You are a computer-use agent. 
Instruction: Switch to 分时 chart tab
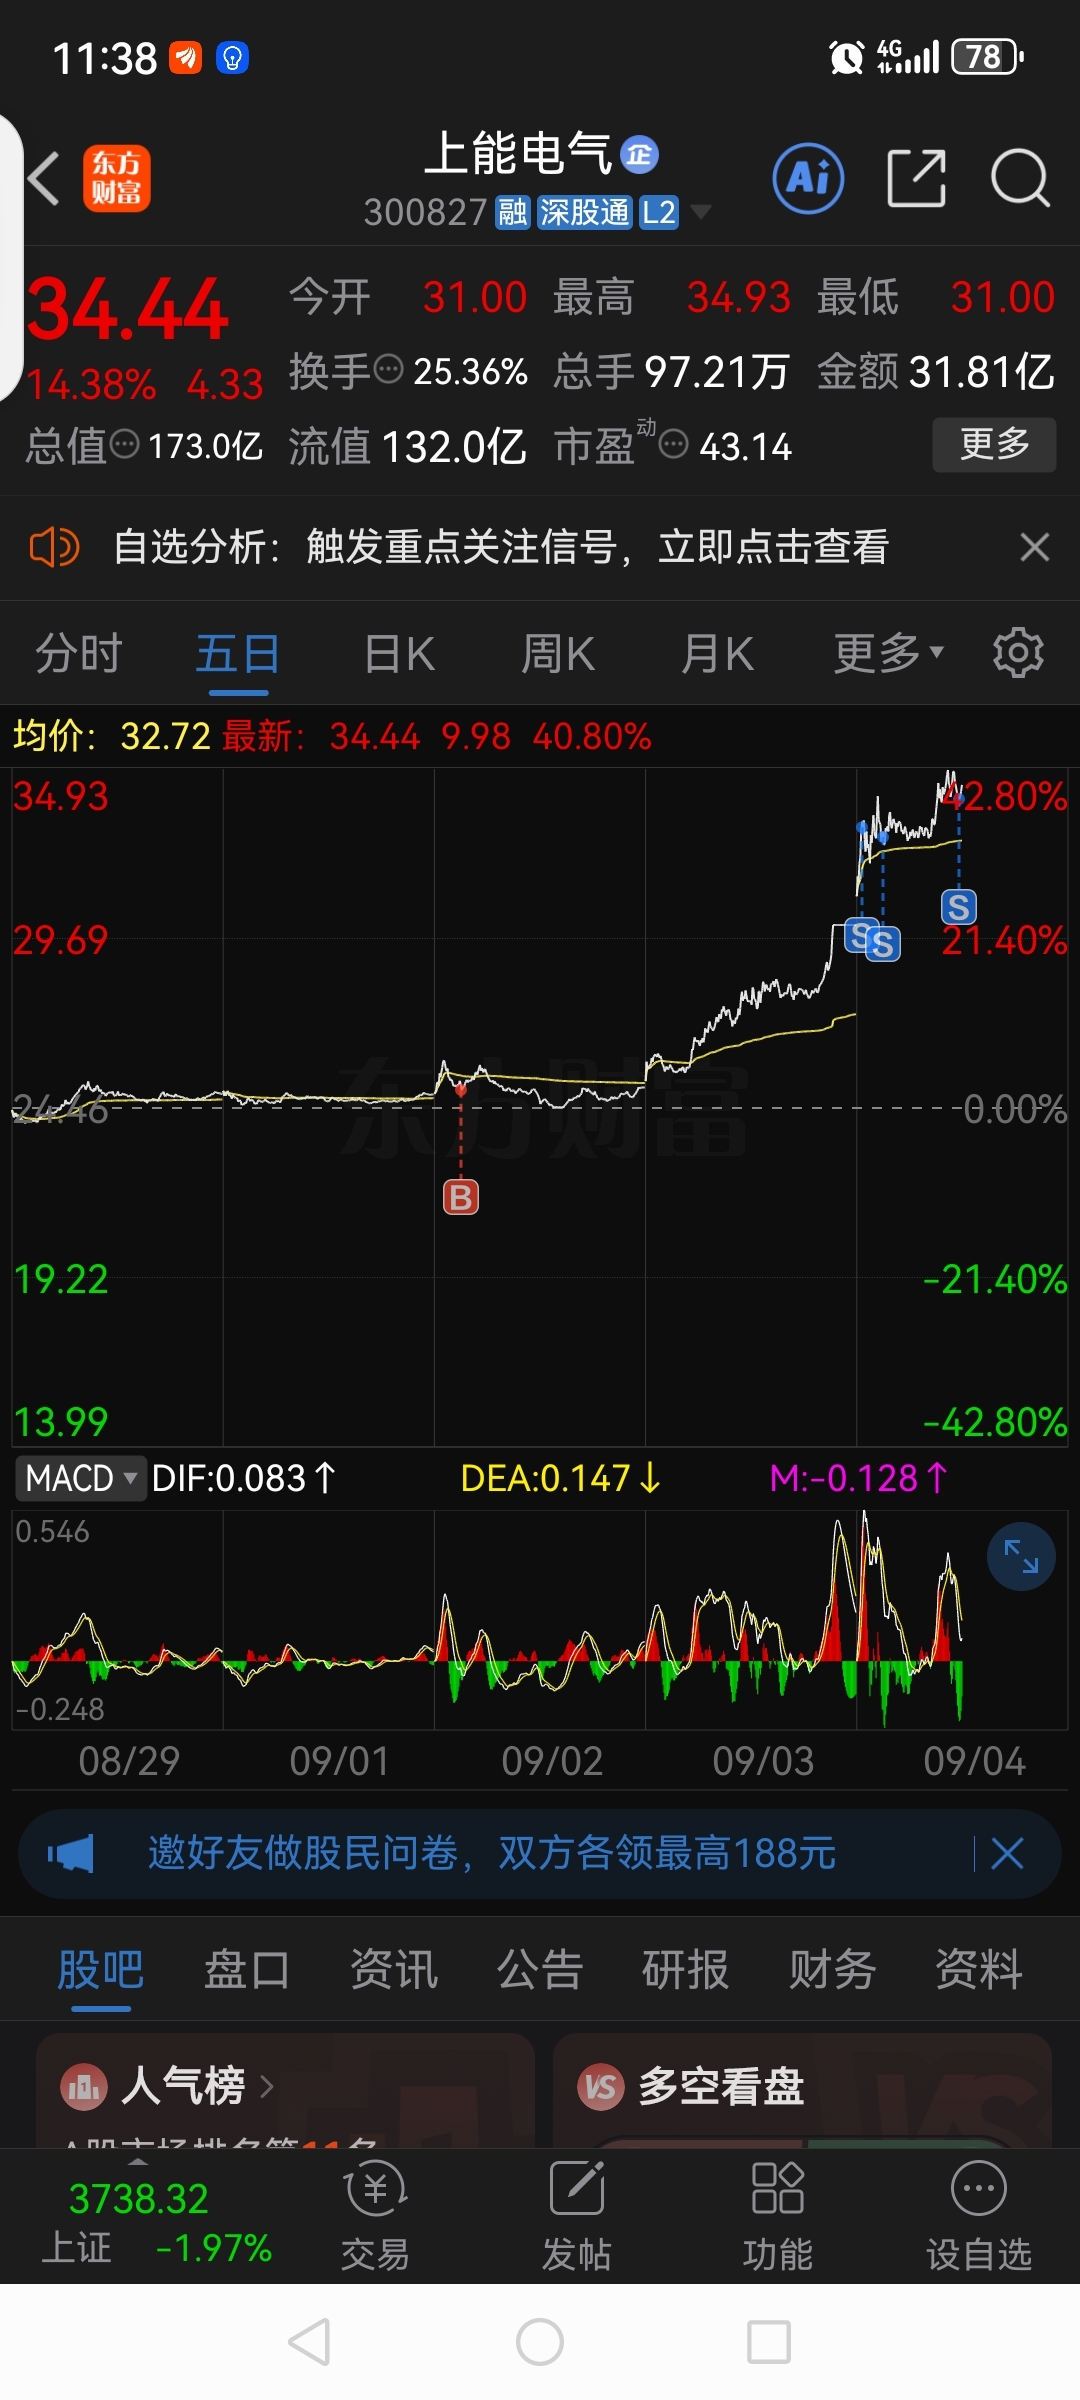coord(79,654)
